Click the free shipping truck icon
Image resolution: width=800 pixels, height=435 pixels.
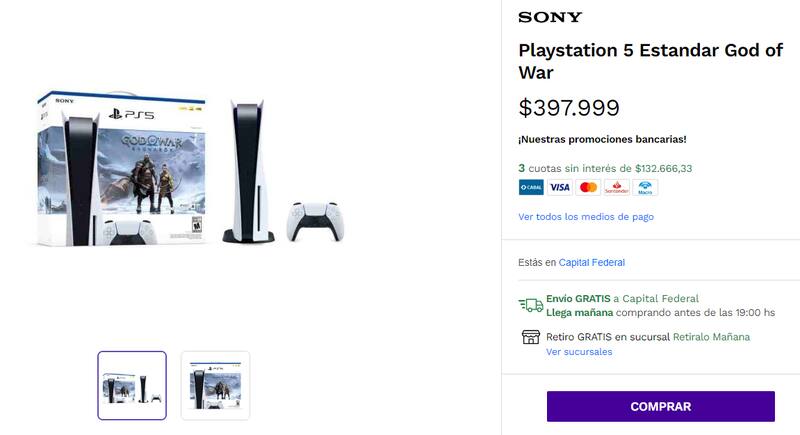530,305
